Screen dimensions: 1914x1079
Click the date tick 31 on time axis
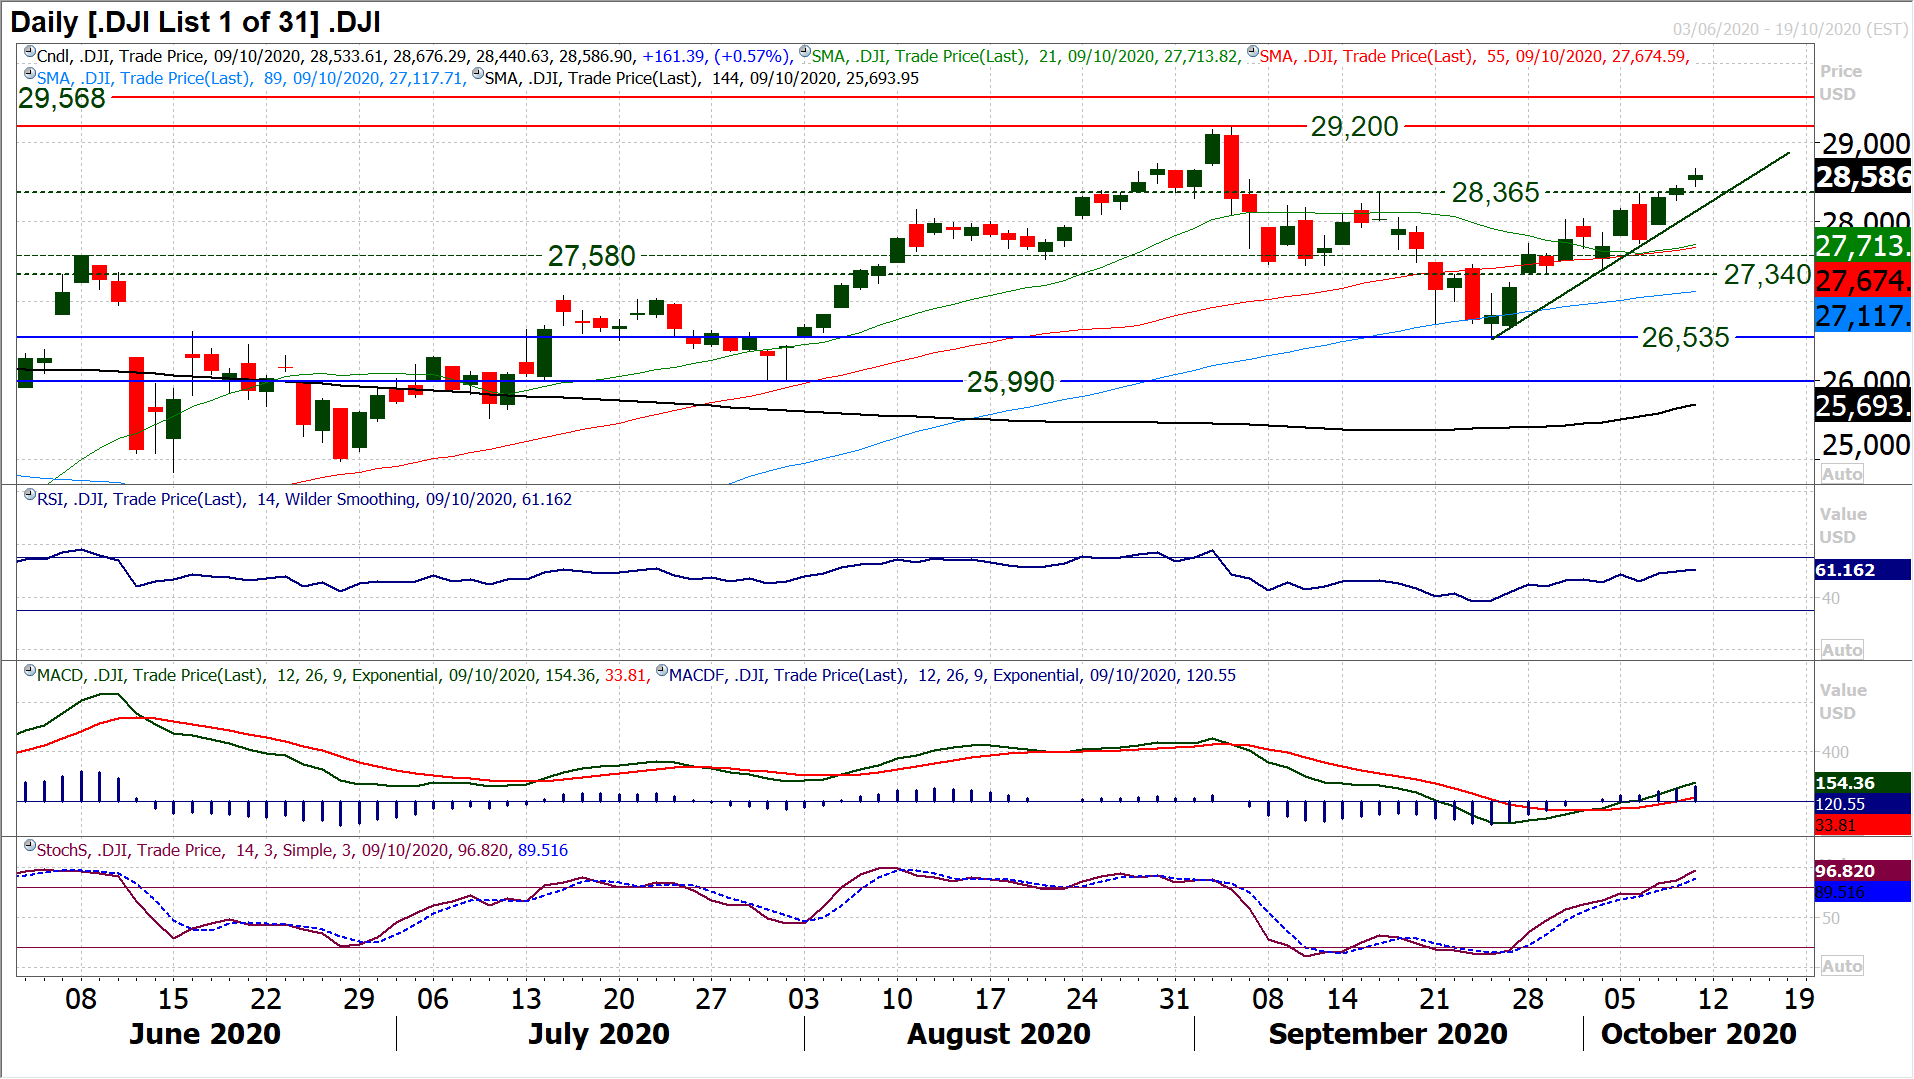click(x=1175, y=999)
